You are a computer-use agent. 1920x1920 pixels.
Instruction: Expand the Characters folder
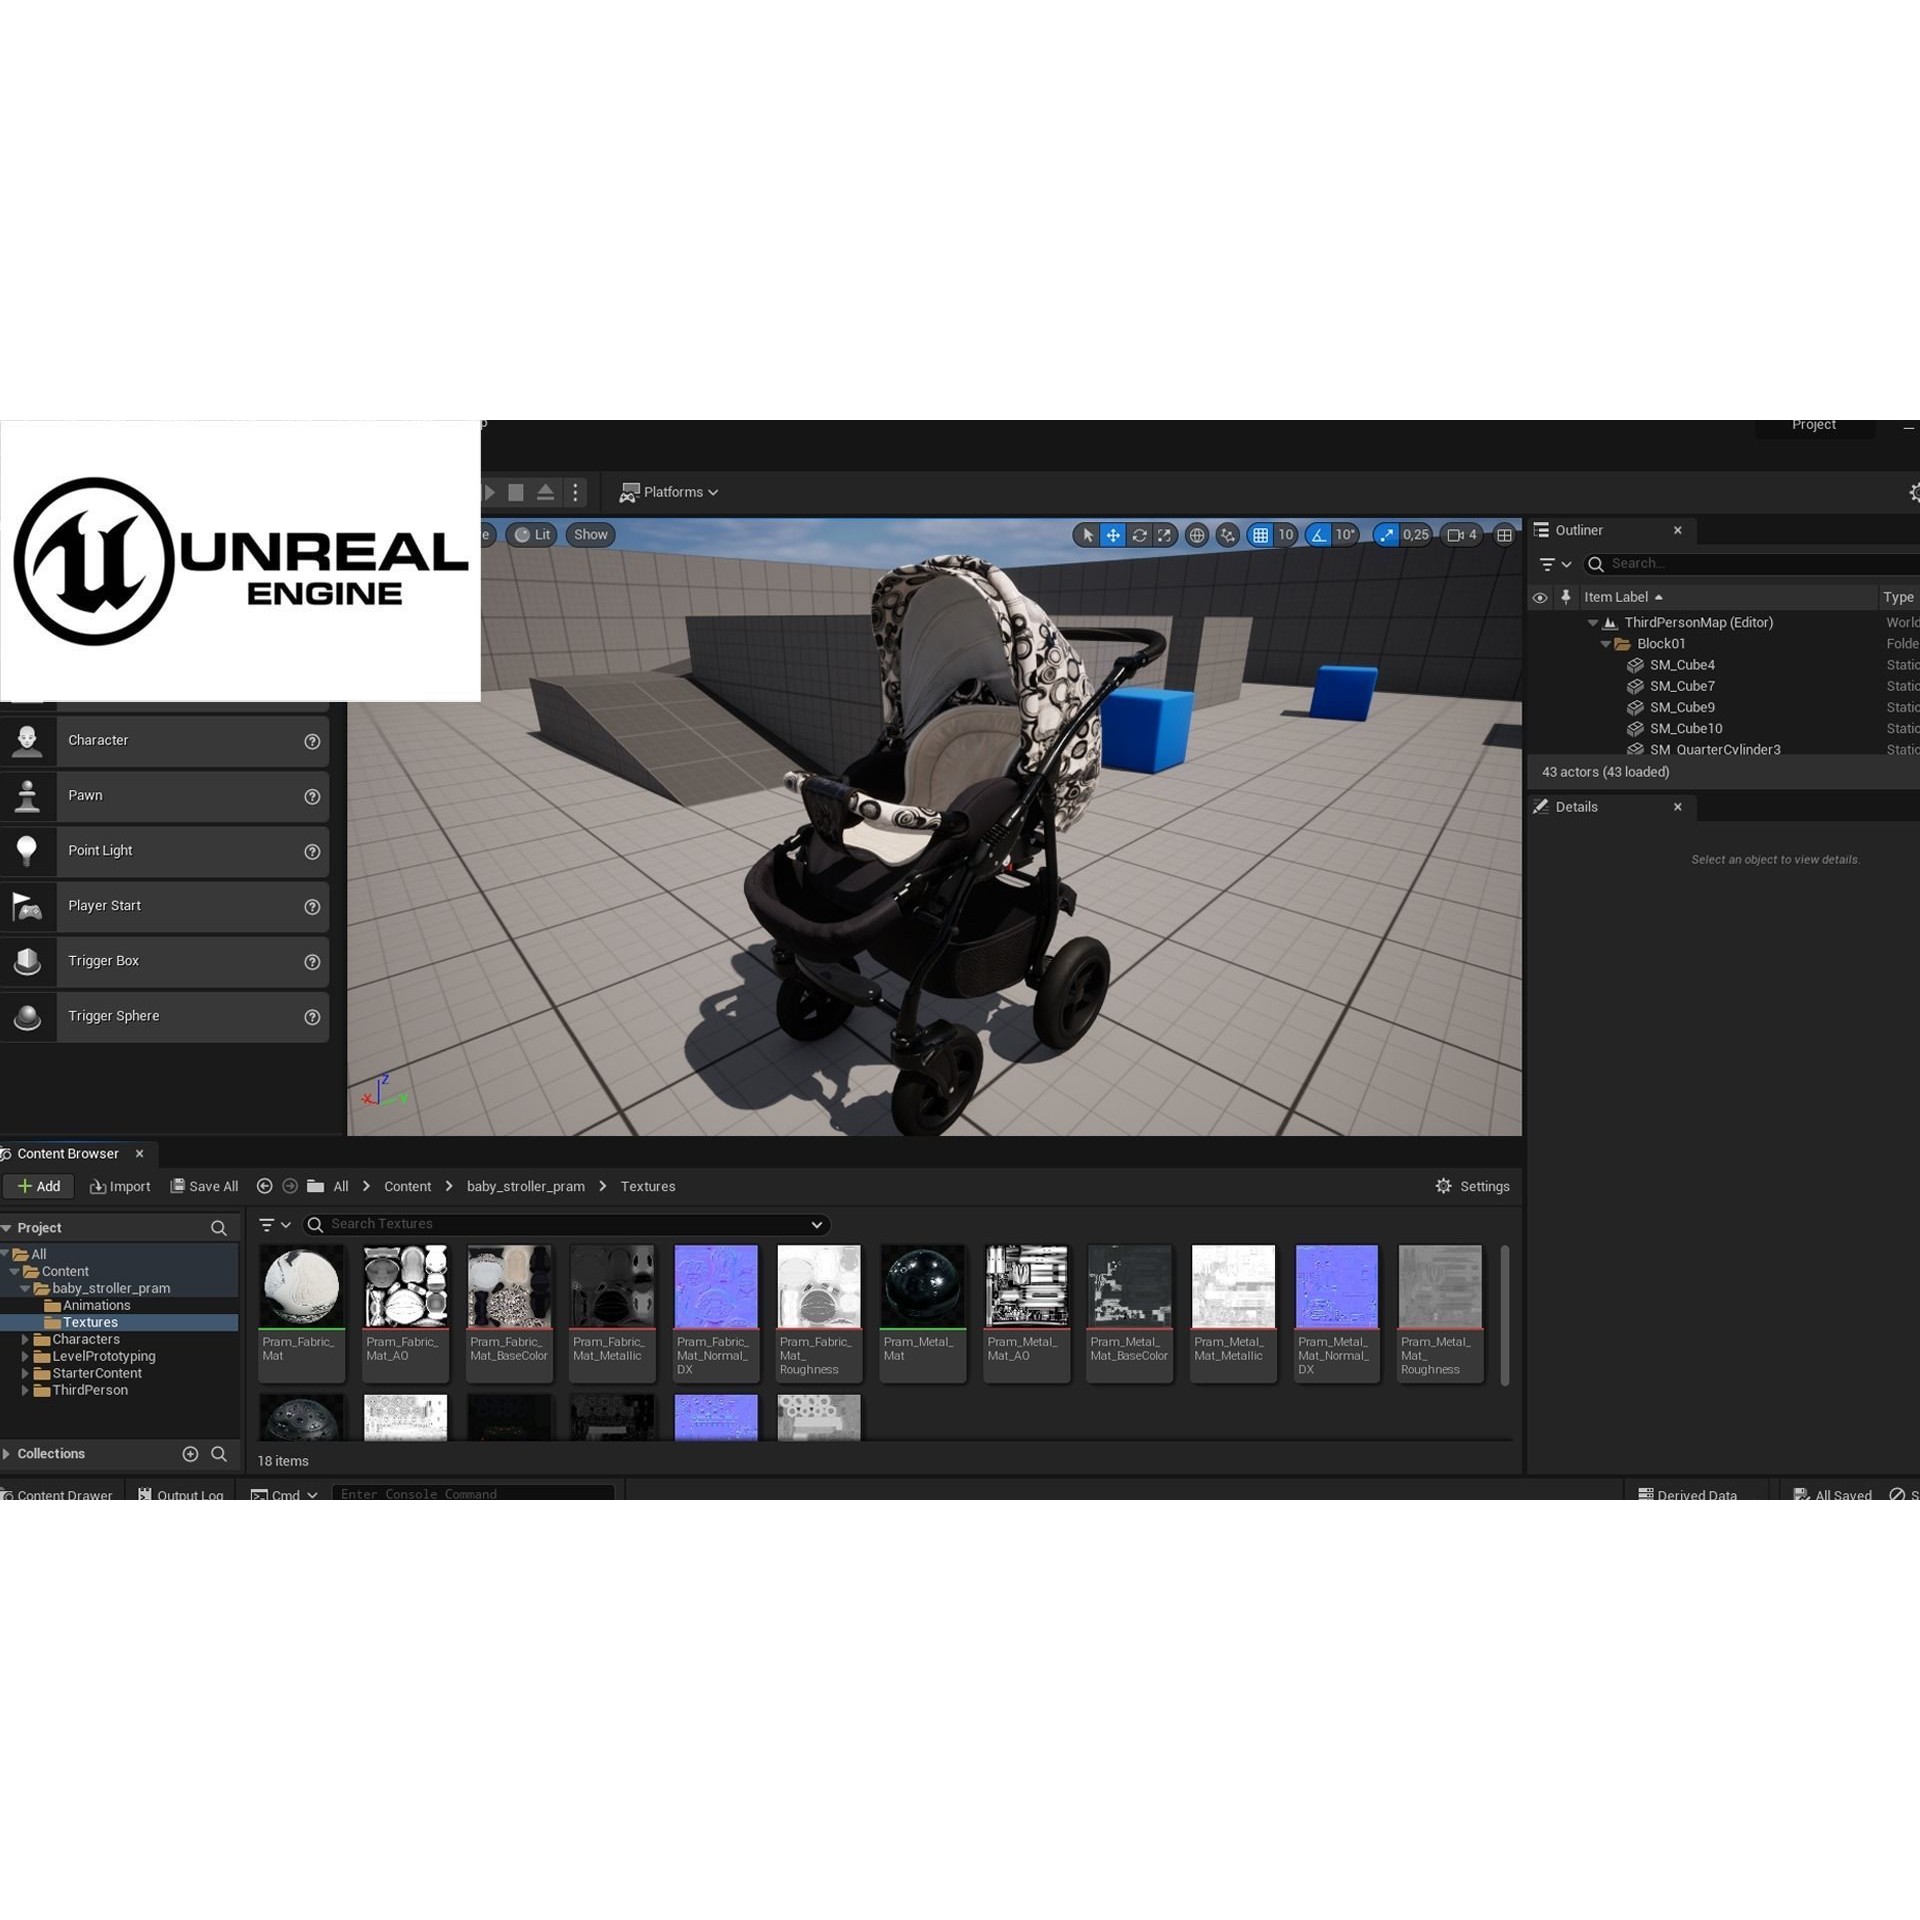[x=25, y=1340]
